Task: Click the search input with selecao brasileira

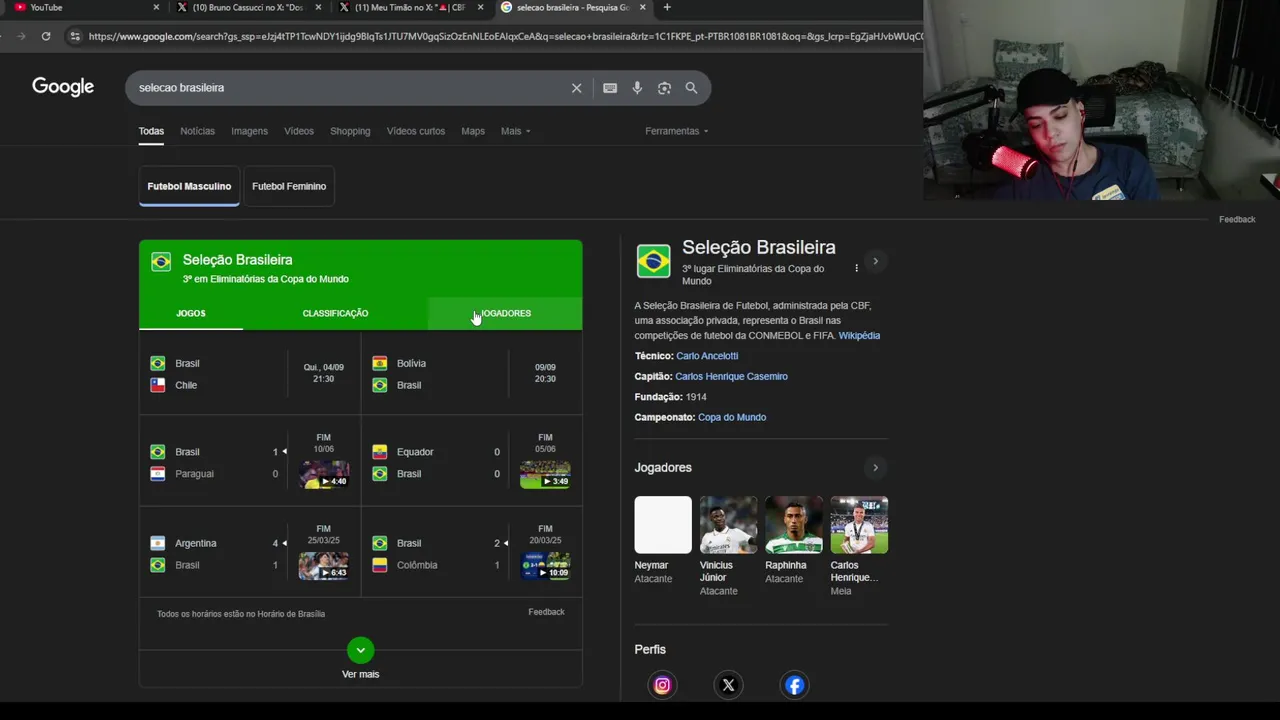Action: click(350, 88)
